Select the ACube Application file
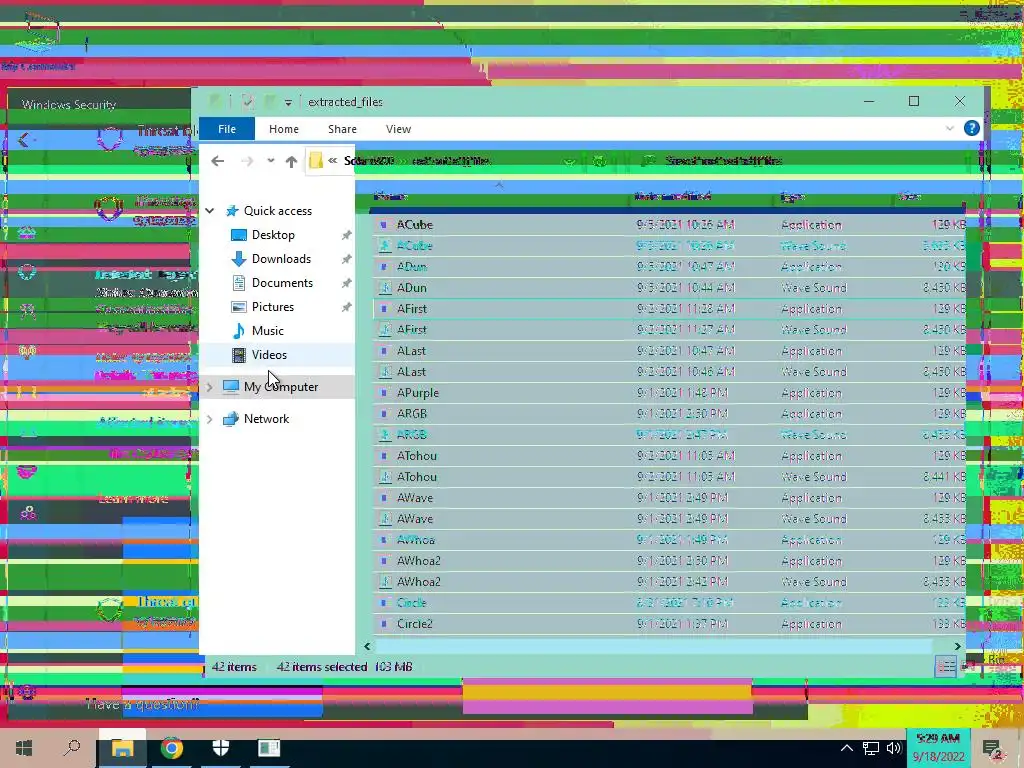The height and width of the screenshot is (768, 1024). [669, 225]
